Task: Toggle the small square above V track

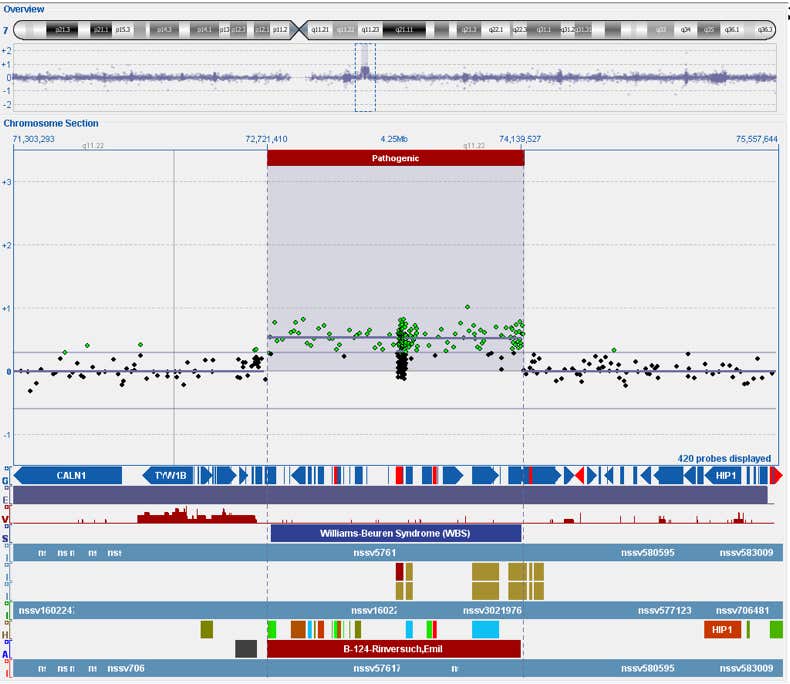Action: point(8,508)
